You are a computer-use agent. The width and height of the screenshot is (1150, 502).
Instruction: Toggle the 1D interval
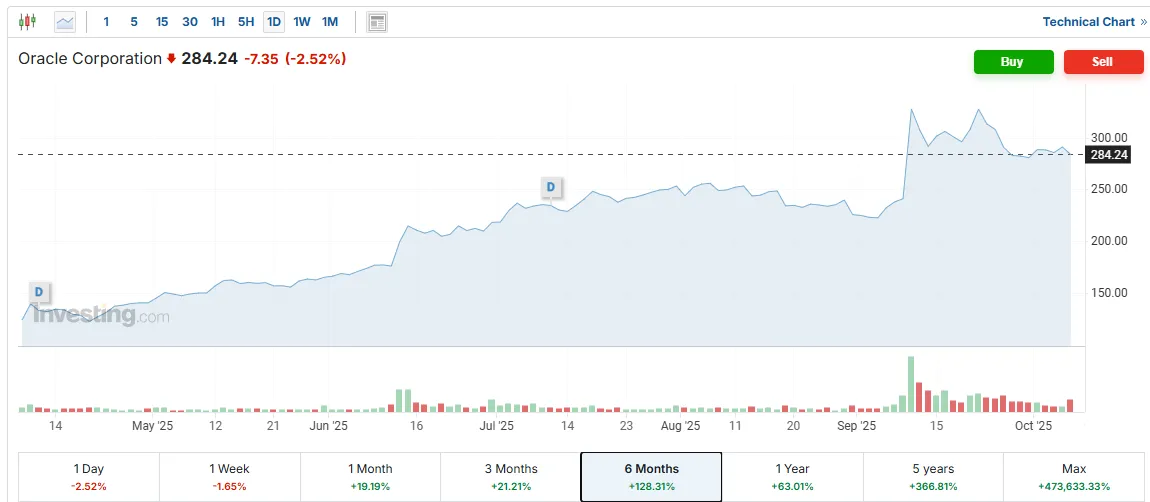tap(273, 21)
